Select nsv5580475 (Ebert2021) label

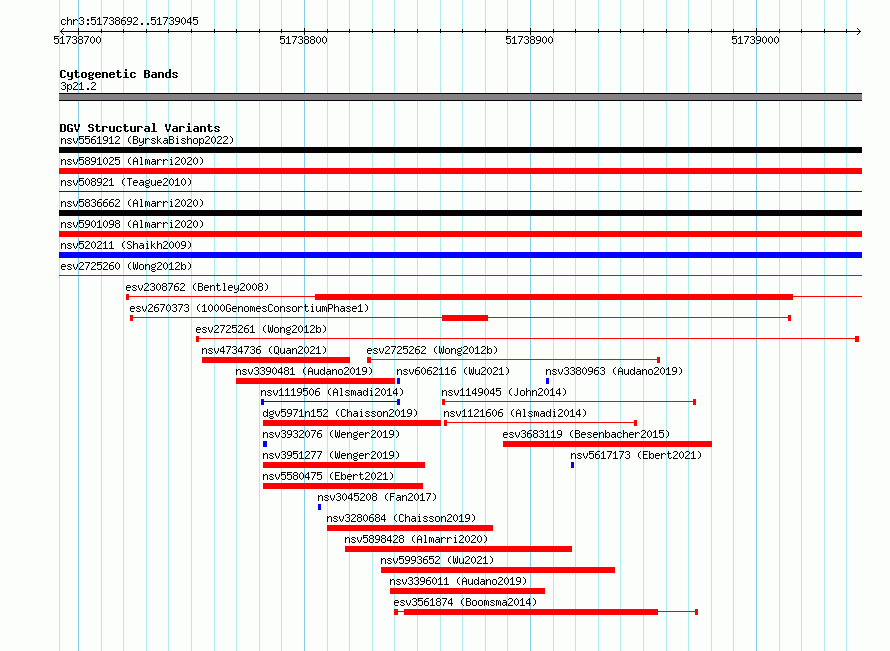[x=328, y=476]
